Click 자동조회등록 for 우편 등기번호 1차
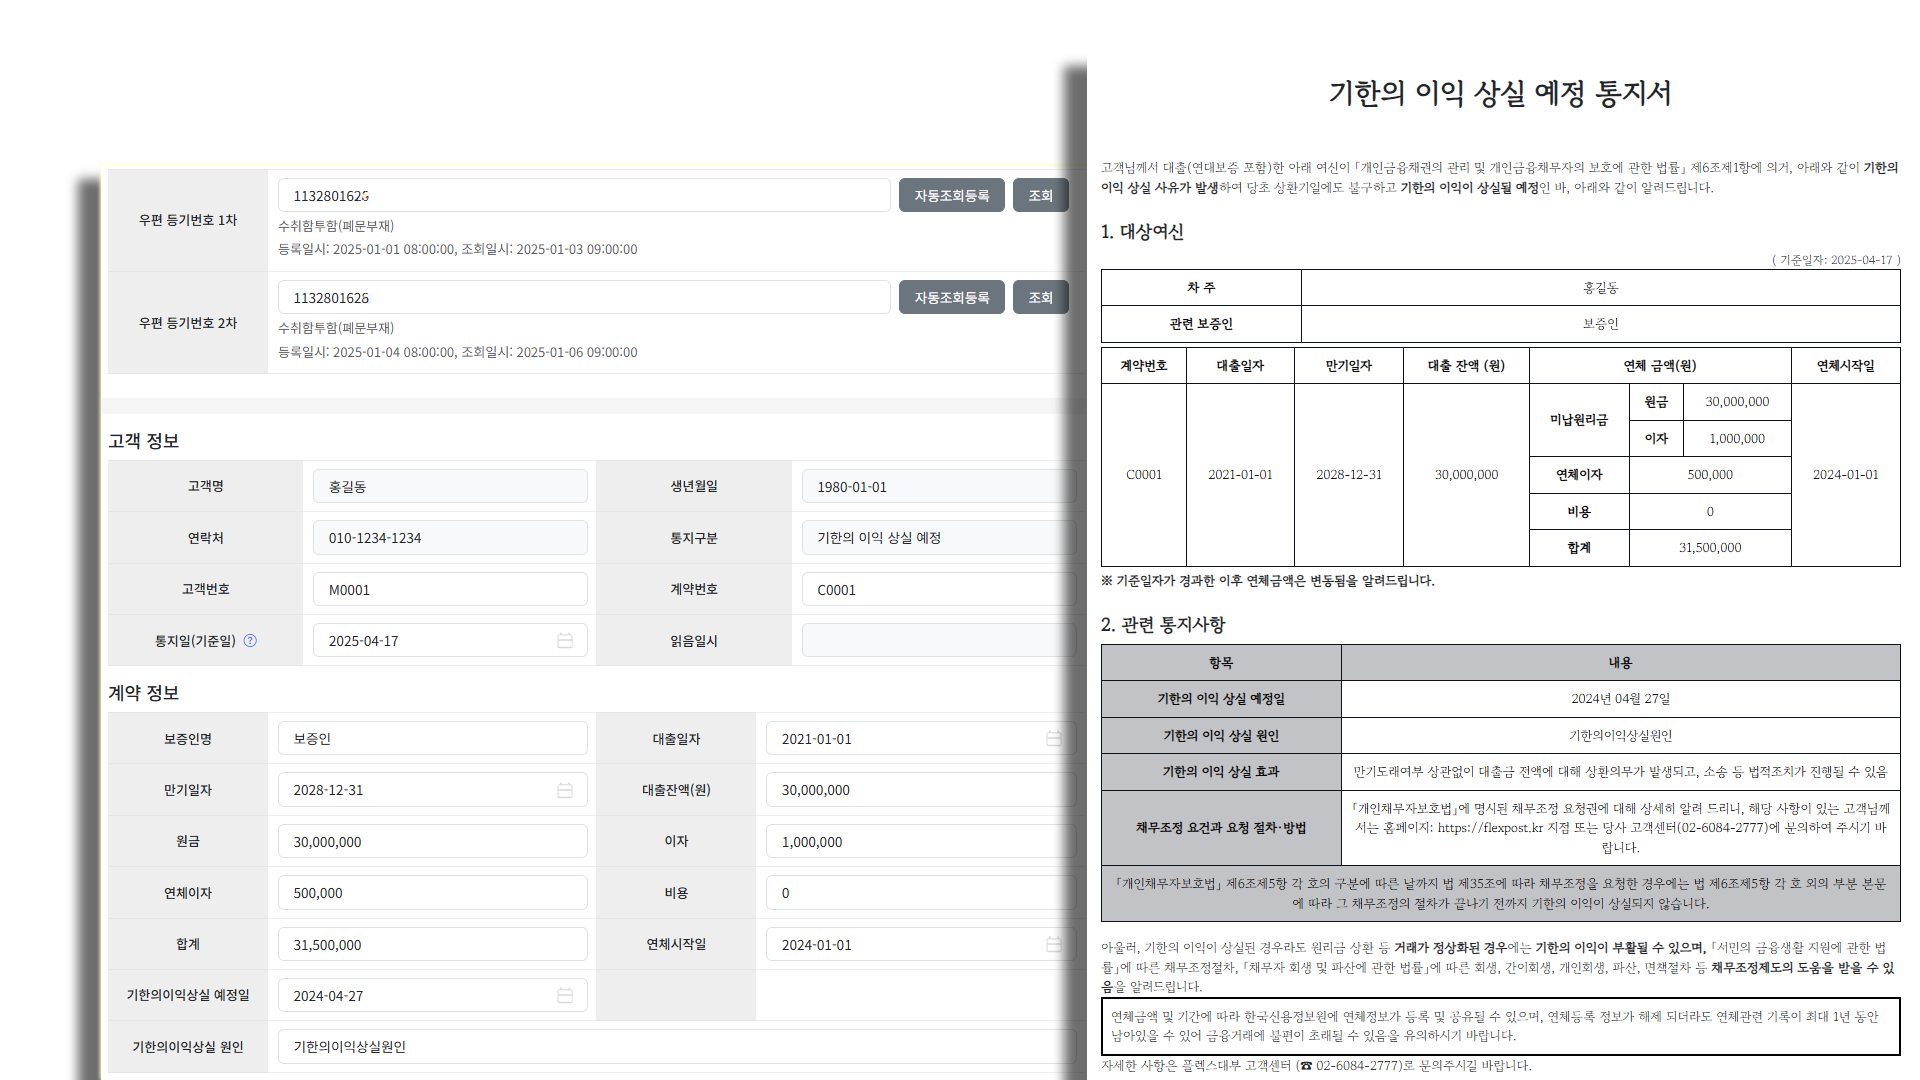 click(951, 196)
